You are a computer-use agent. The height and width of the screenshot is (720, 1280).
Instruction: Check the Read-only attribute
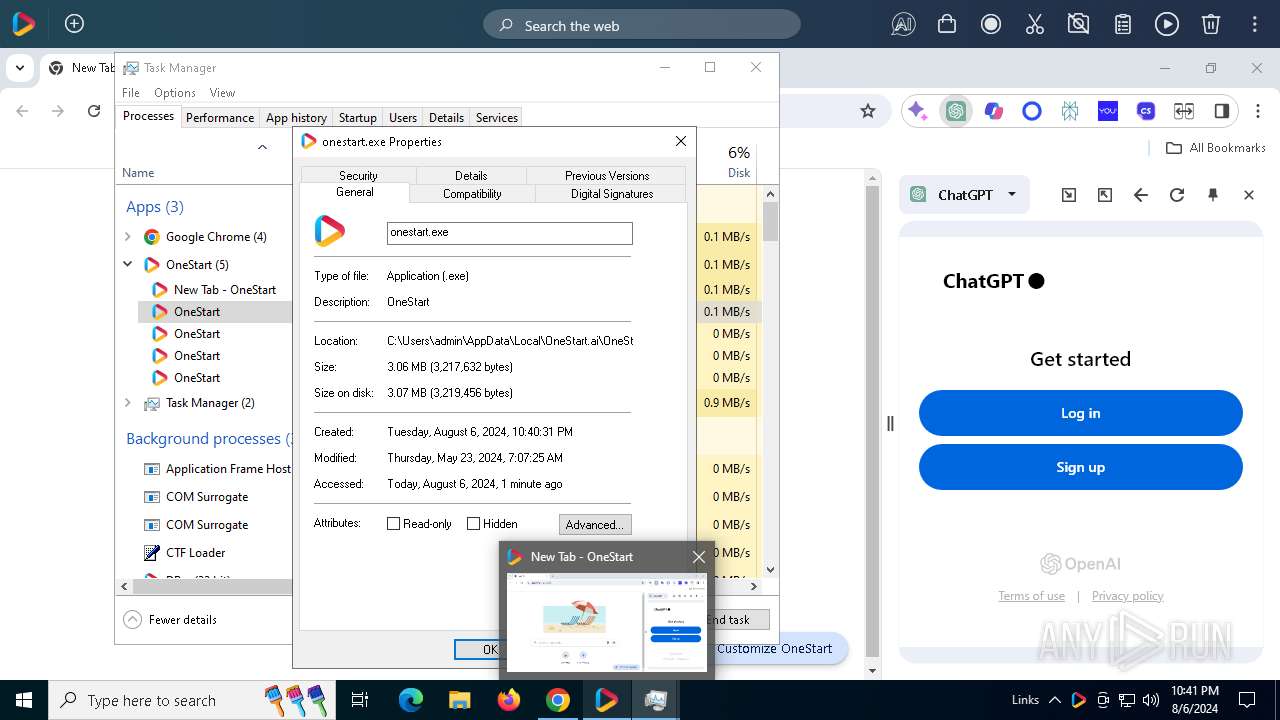click(x=393, y=523)
